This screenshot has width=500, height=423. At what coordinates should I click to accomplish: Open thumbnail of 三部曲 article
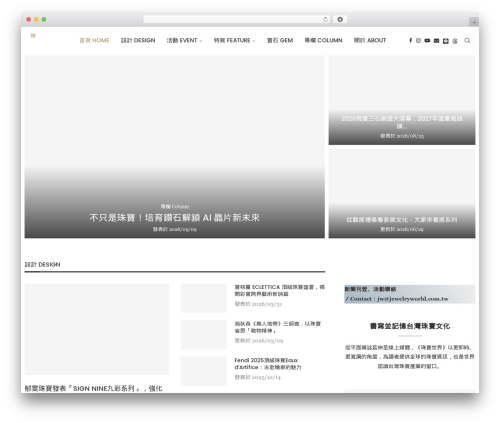pyautogui.click(x=204, y=335)
